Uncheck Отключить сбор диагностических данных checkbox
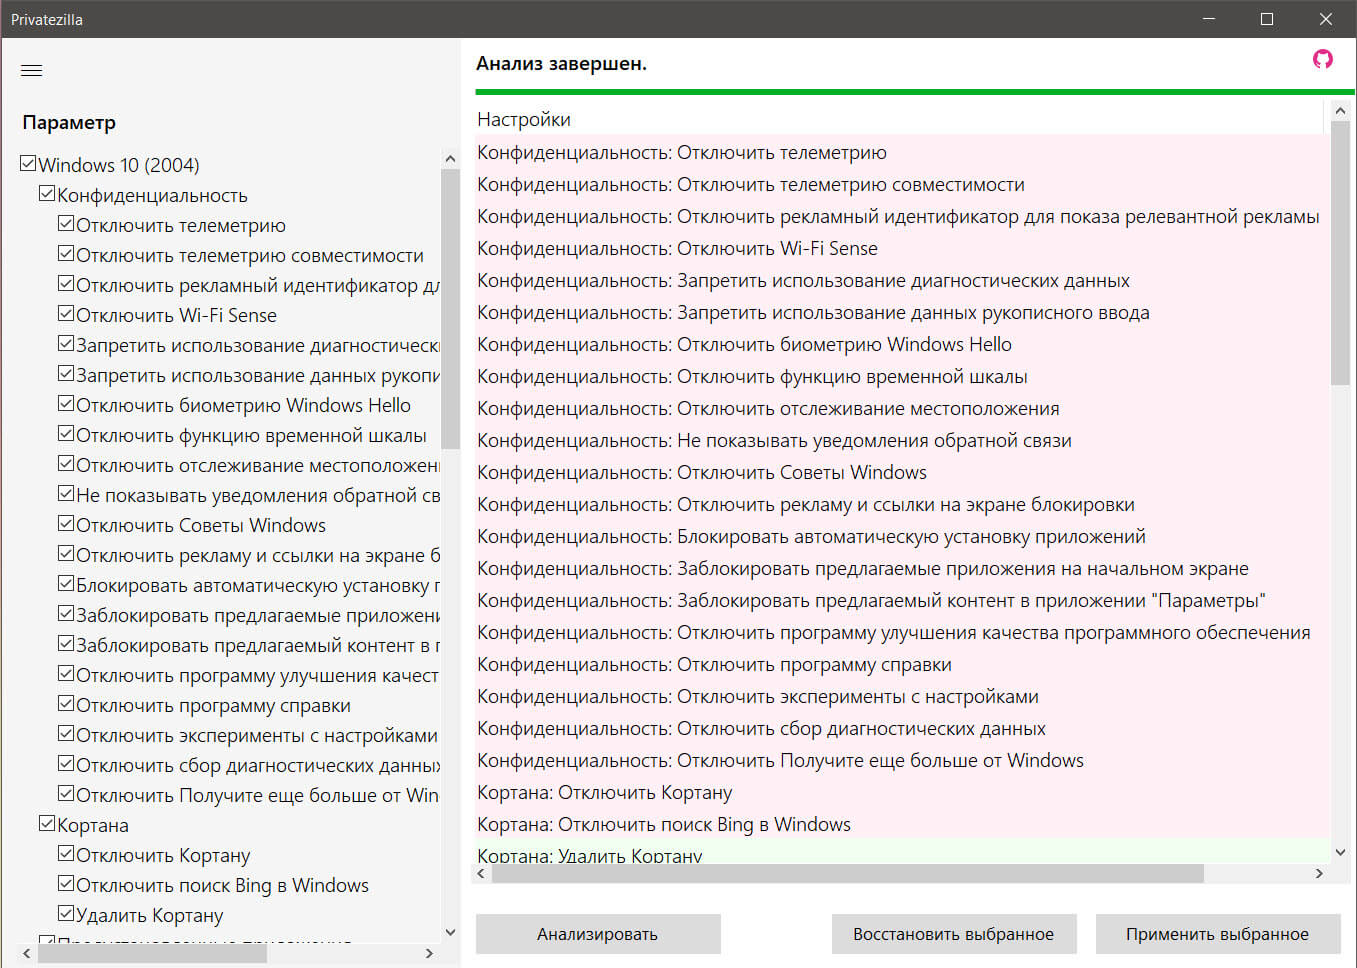Image resolution: width=1357 pixels, height=968 pixels. 66,764
